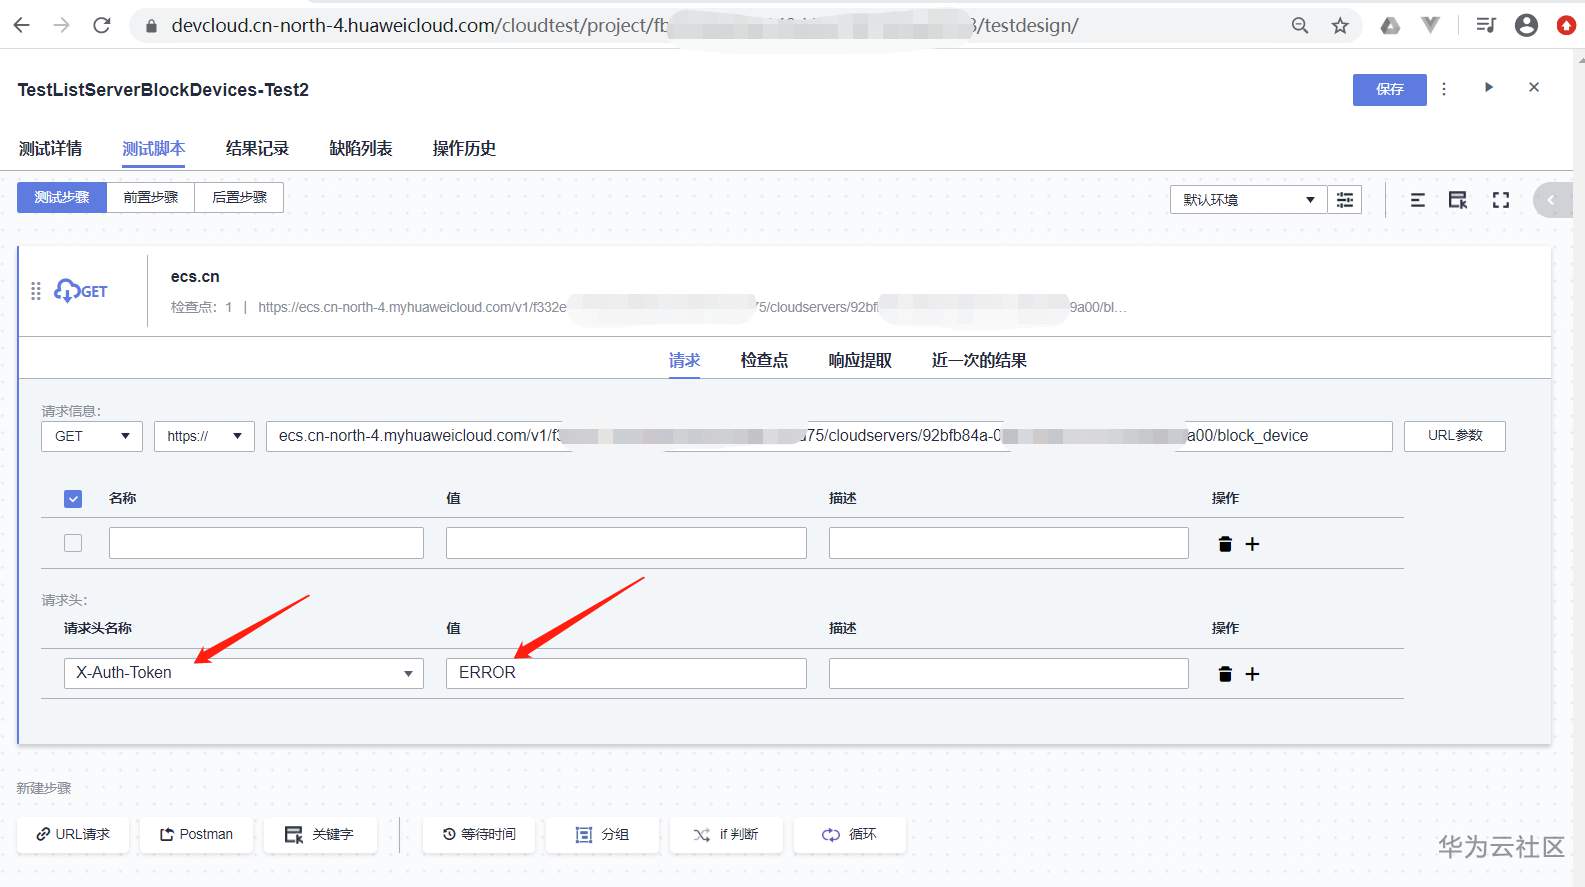
Task: Click the keyword library icon in toolbar
Action: coord(1458,200)
